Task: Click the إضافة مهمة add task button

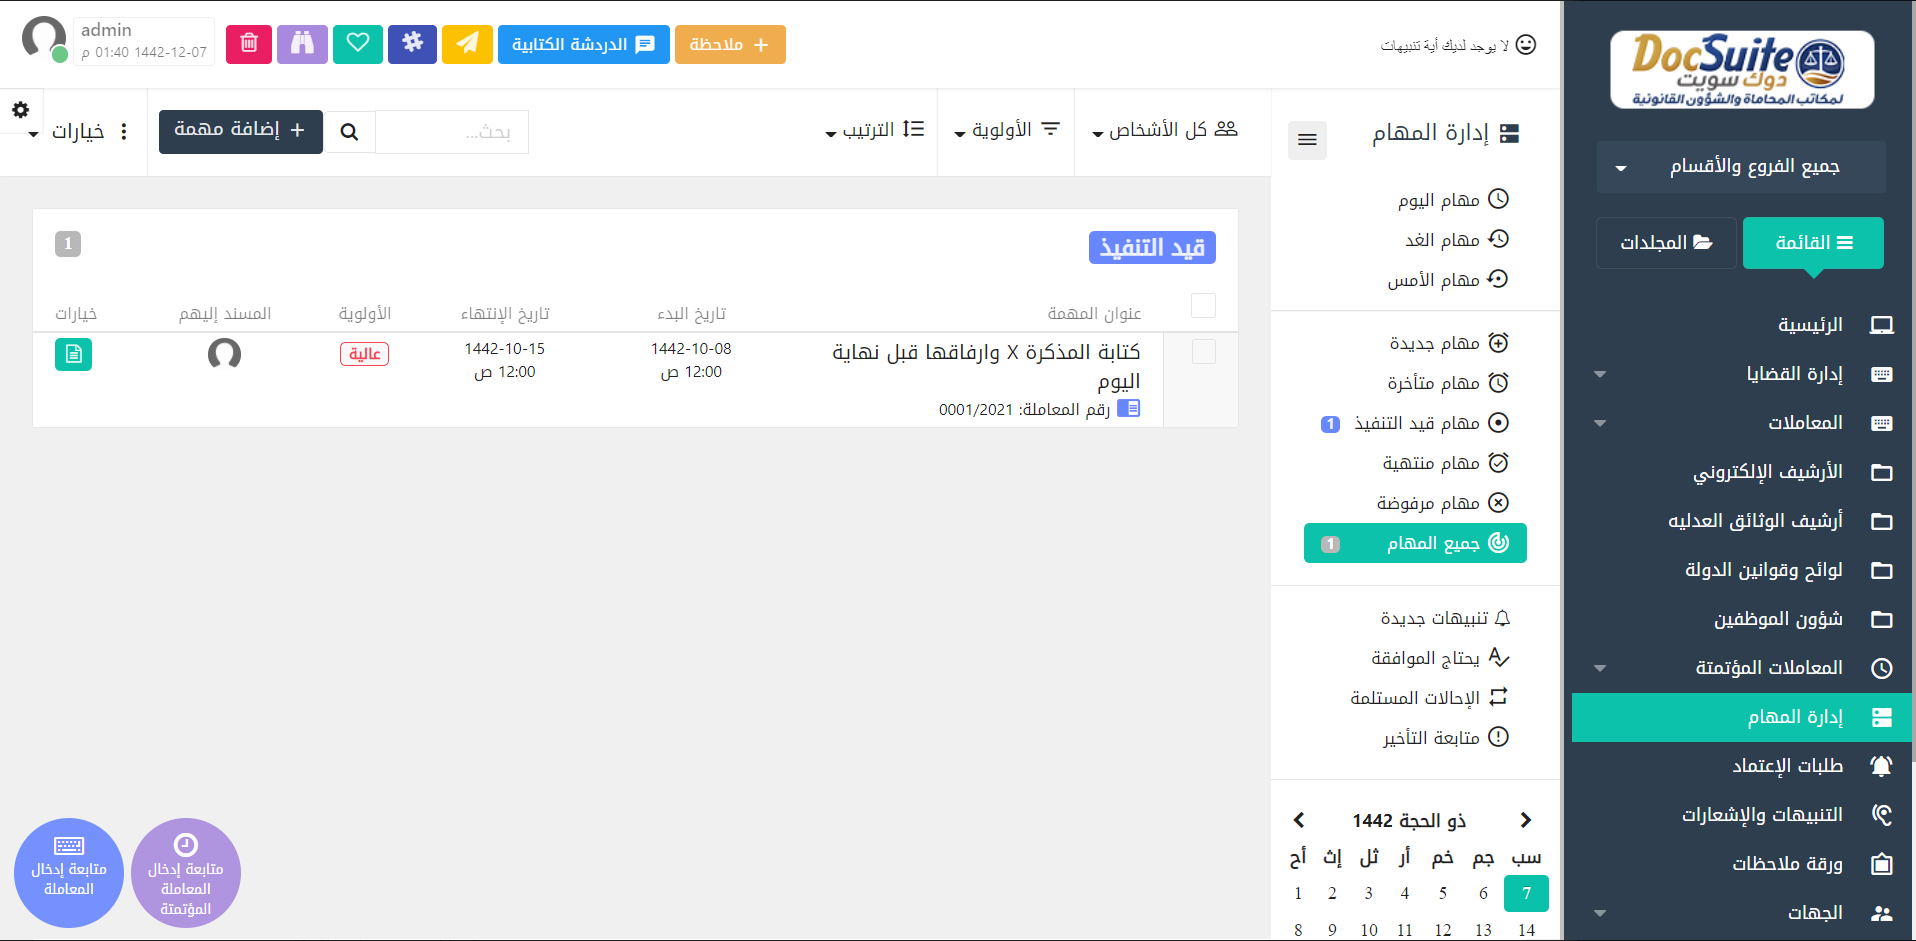Action: [240, 131]
